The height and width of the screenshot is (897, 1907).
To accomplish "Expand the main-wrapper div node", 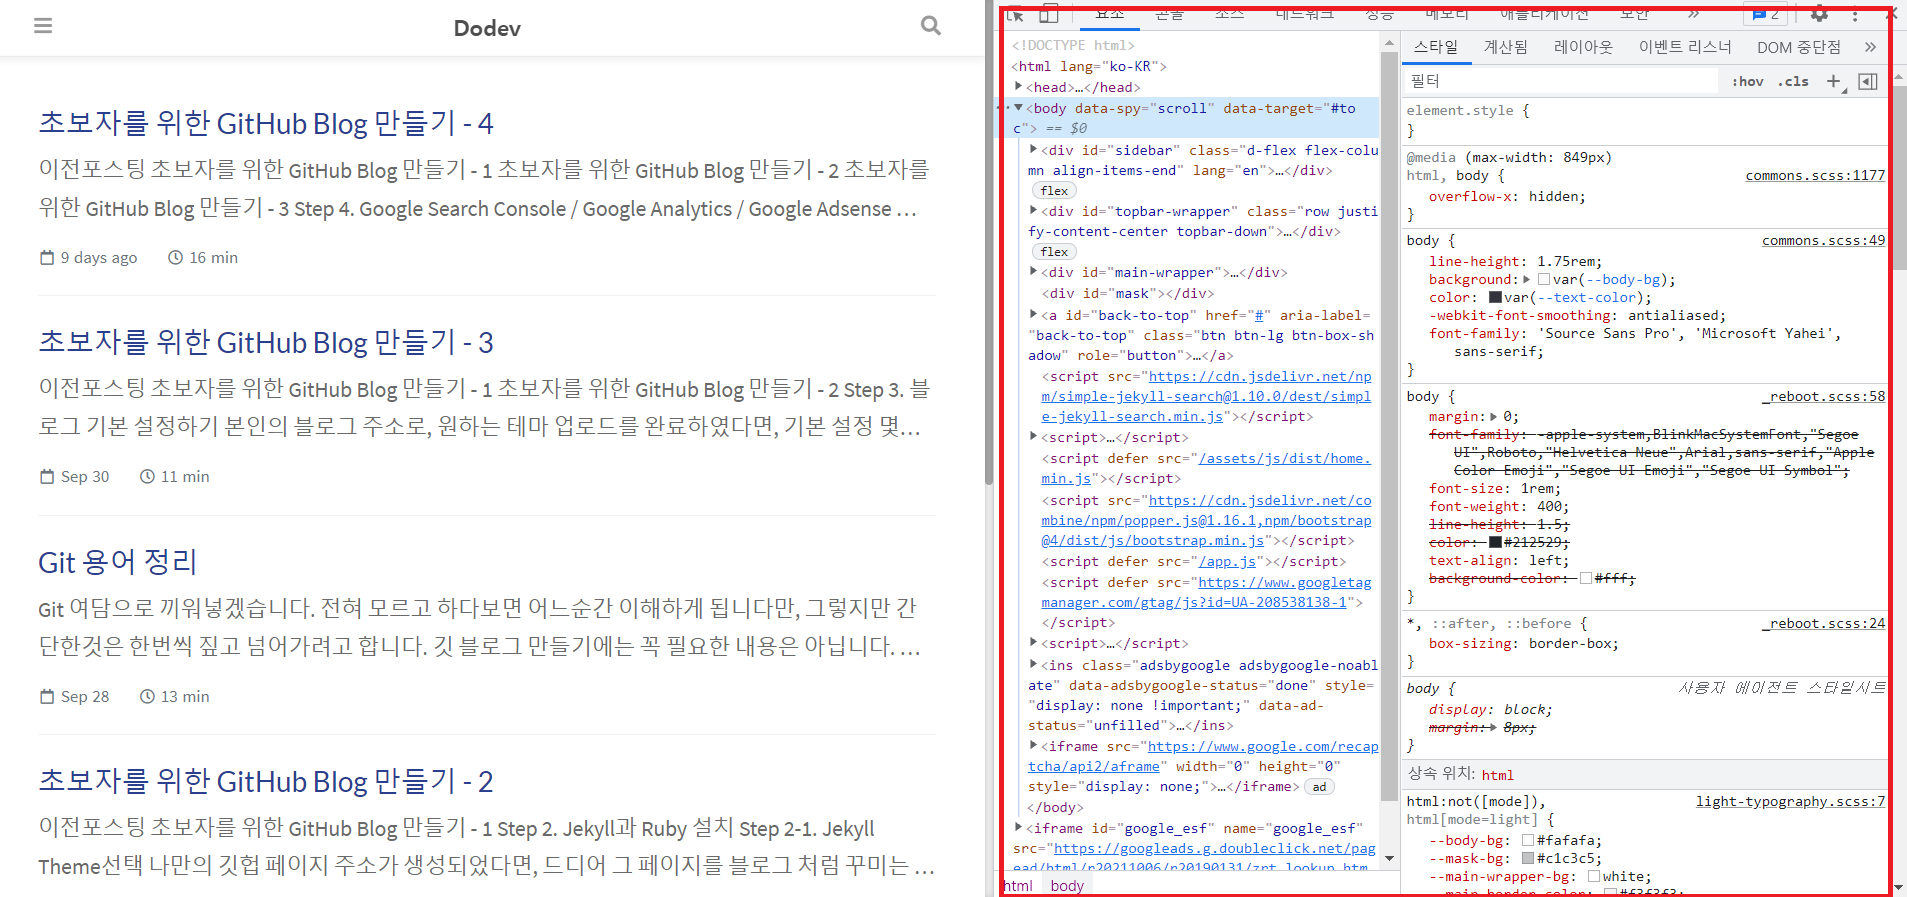I will click(x=1034, y=272).
